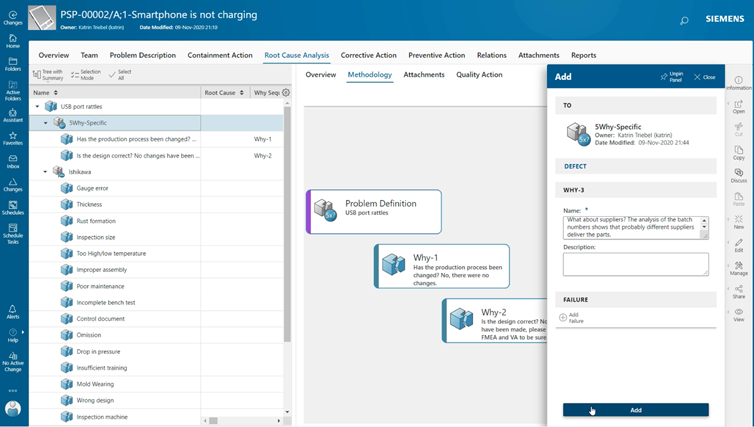Open Favorites star icon

click(x=13, y=138)
